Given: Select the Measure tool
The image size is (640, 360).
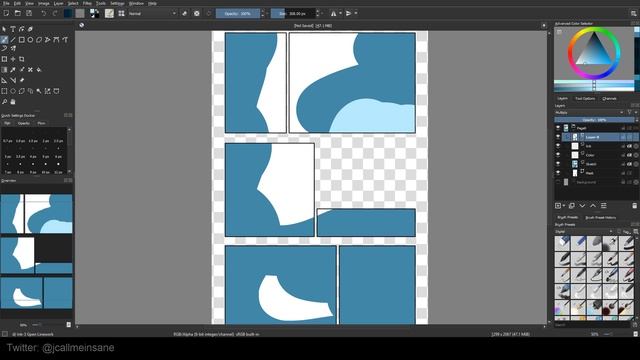Looking at the screenshot, I should [13, 80].
